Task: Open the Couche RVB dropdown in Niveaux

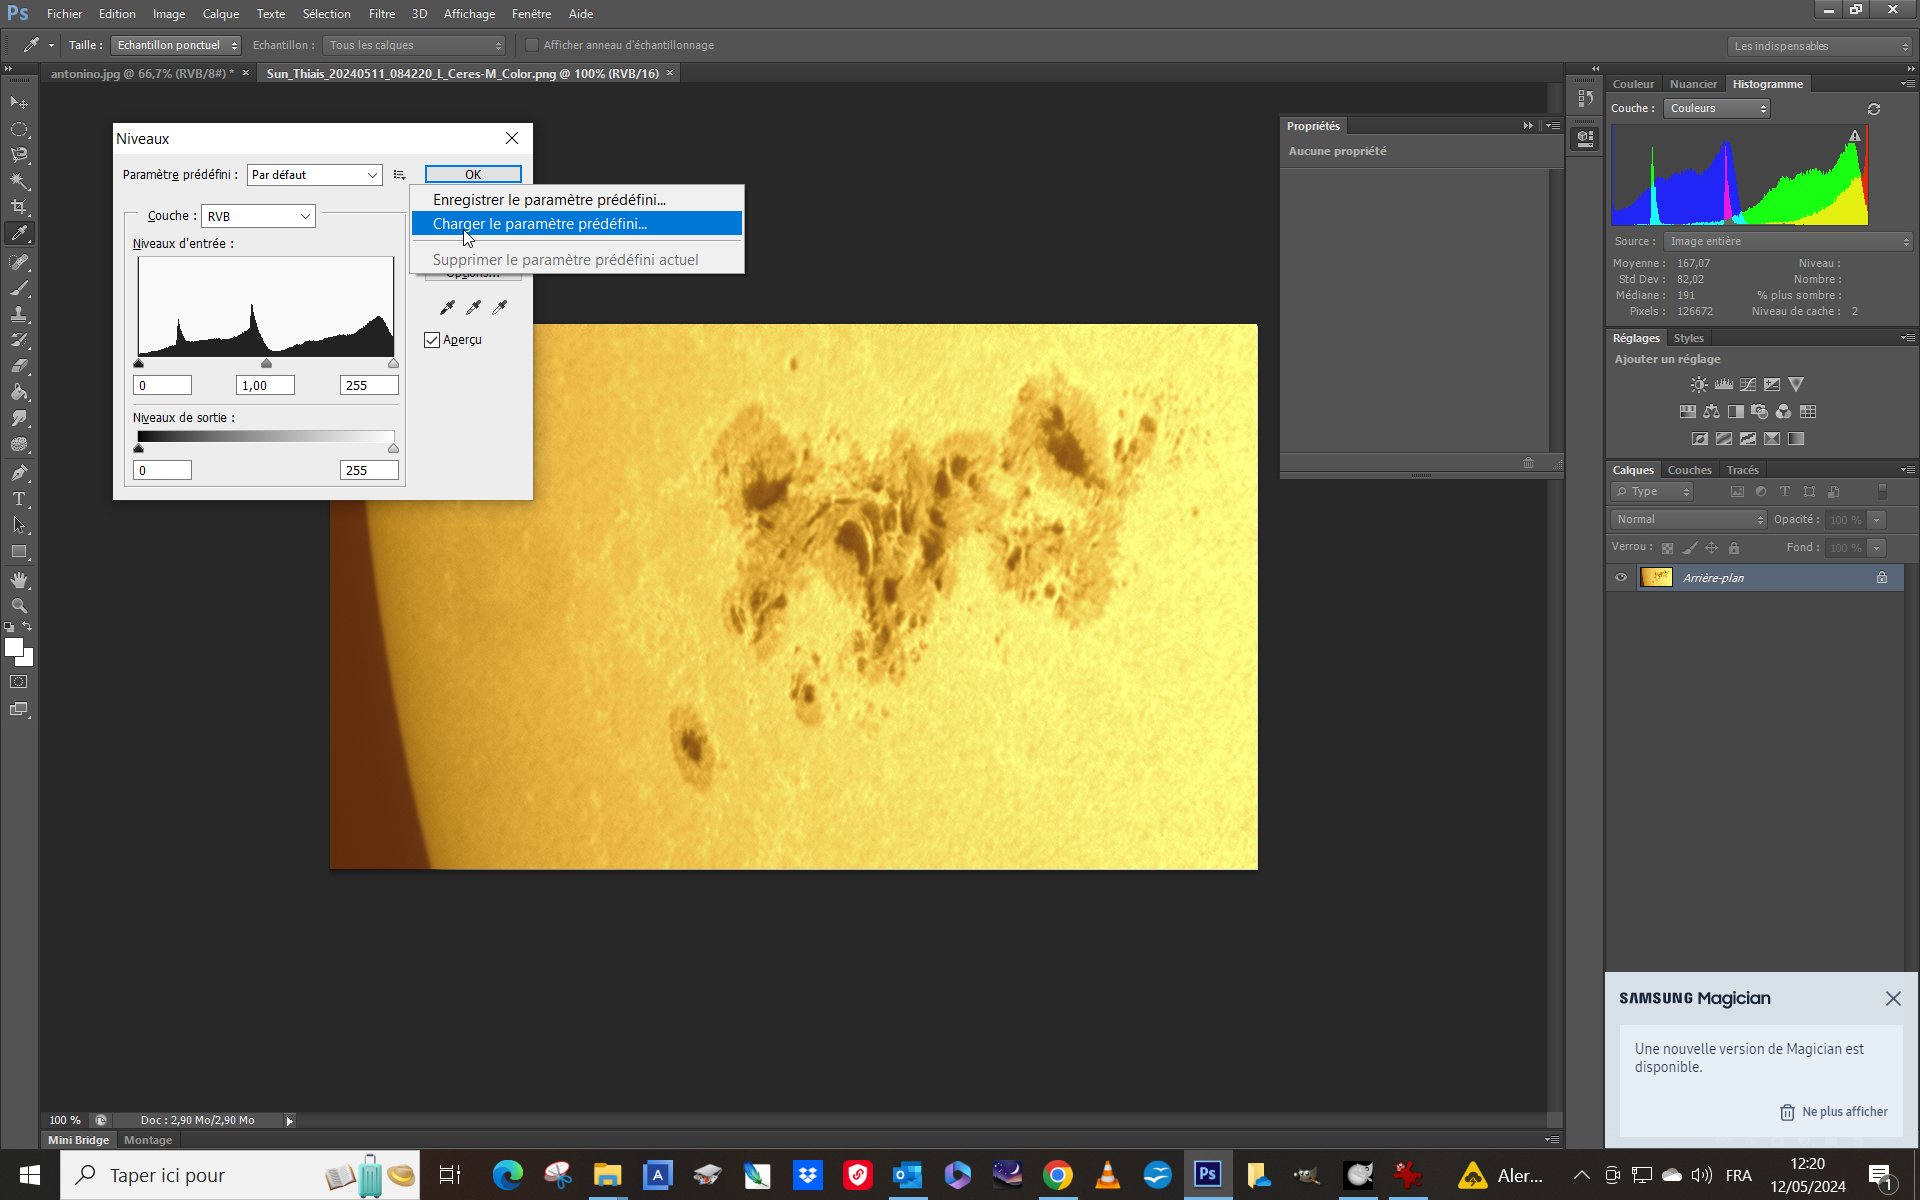Action: [x=258, y=216]
